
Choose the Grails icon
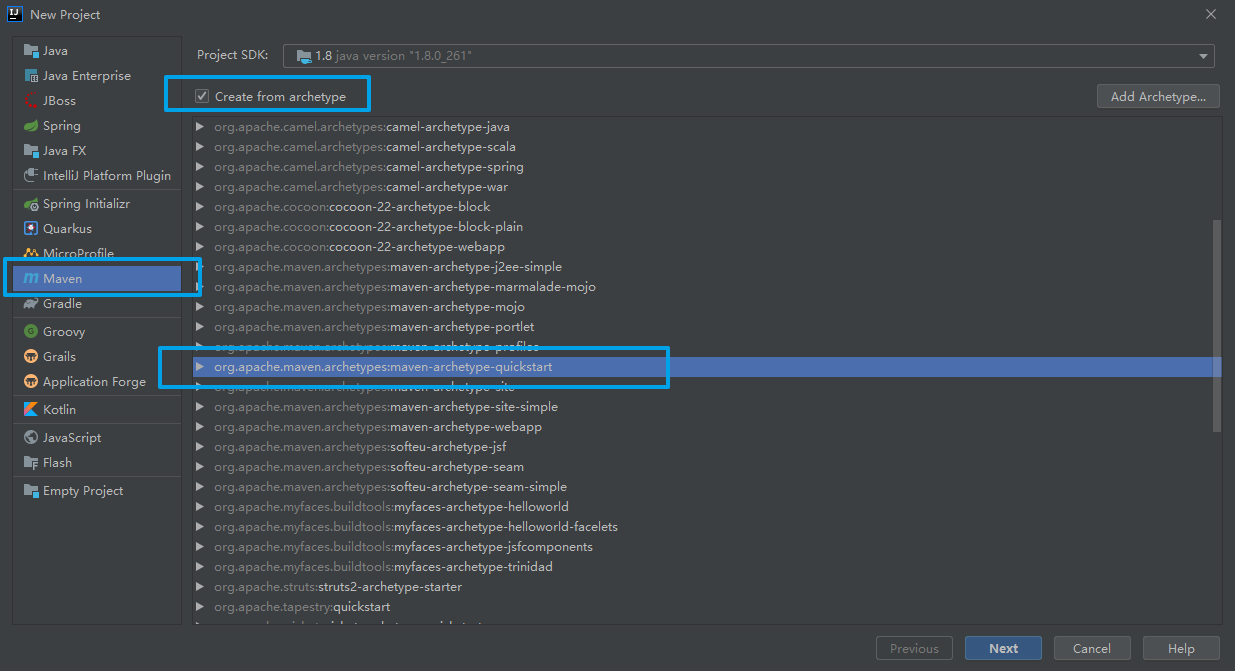coord(31,357)
